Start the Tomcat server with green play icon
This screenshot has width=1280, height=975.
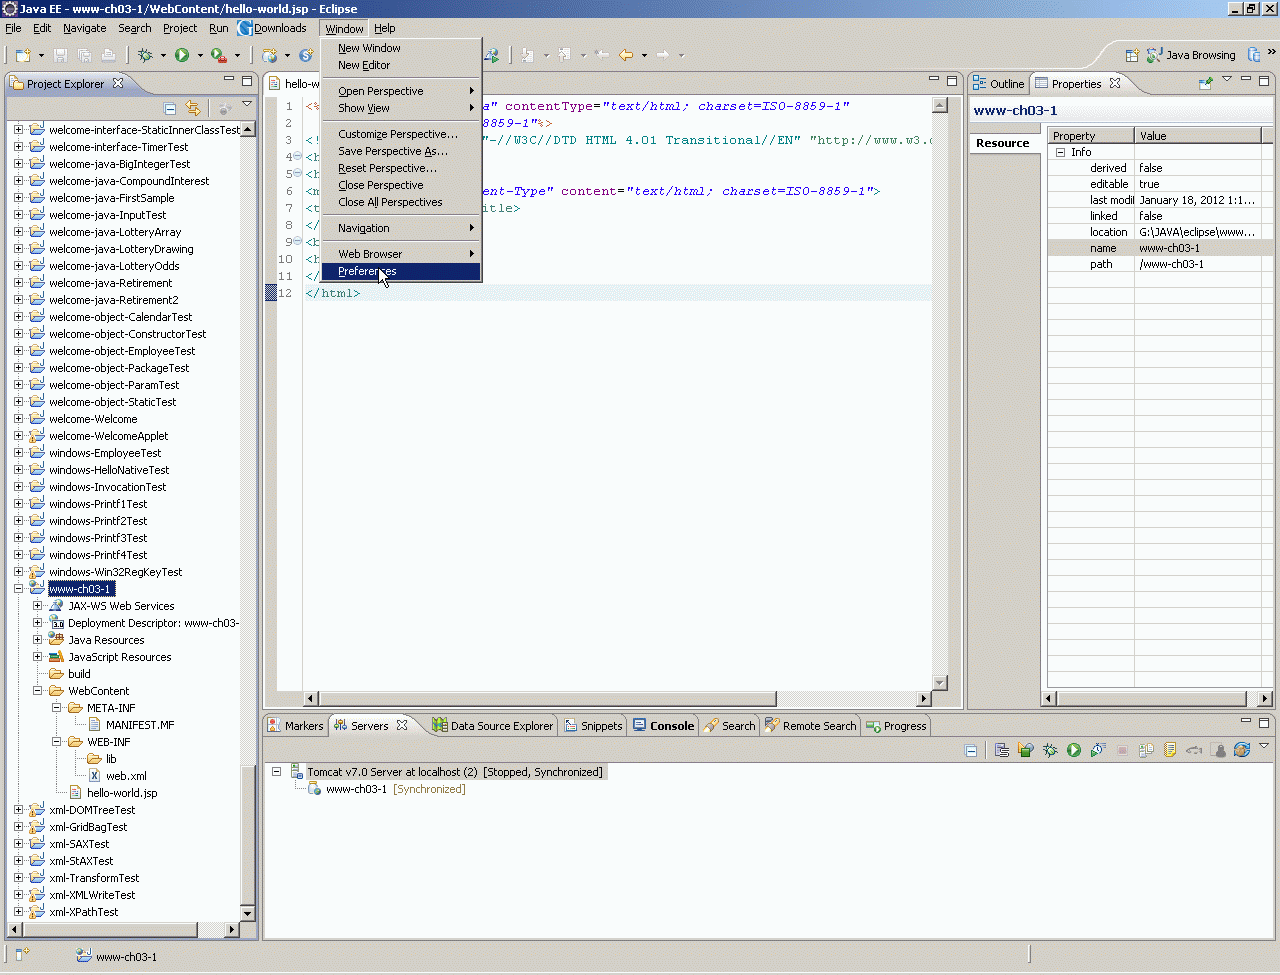[x=1073, y=750]
